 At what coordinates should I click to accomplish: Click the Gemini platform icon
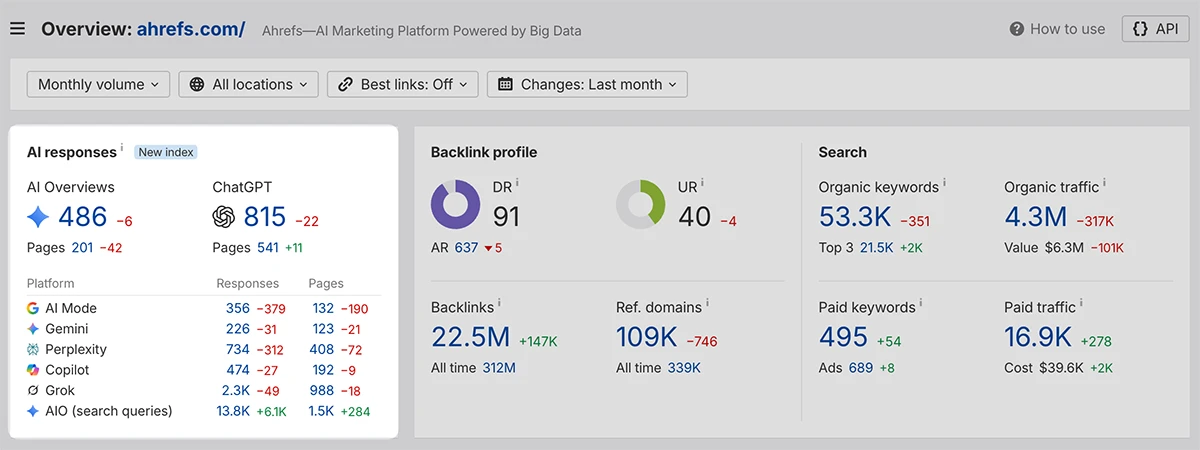(33, 329)
